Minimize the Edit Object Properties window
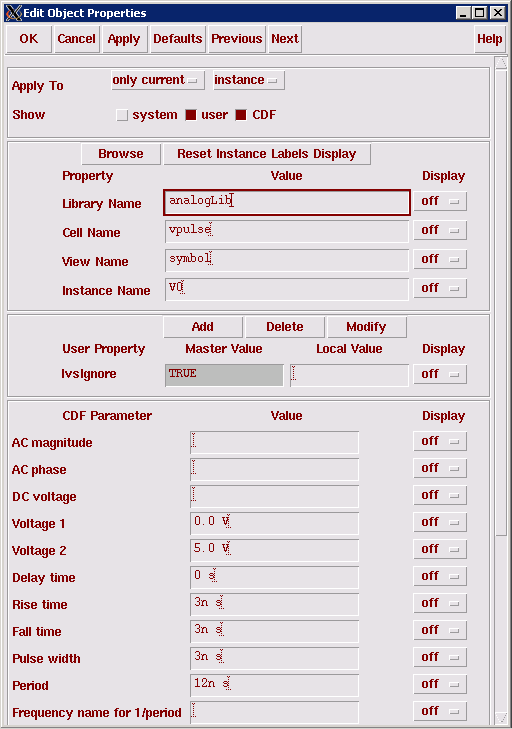Screen dimensions: 512x729 coord(463,13)
